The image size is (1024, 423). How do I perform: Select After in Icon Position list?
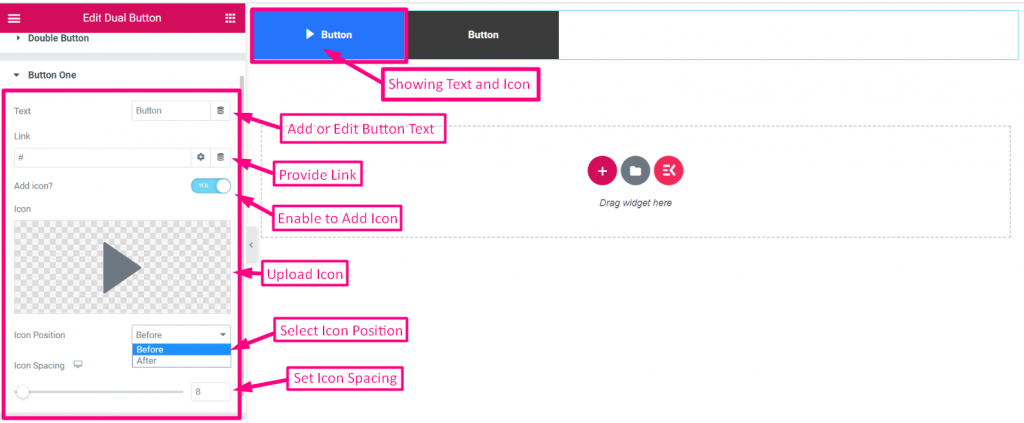pyautogui.click(x=181, y=361)
